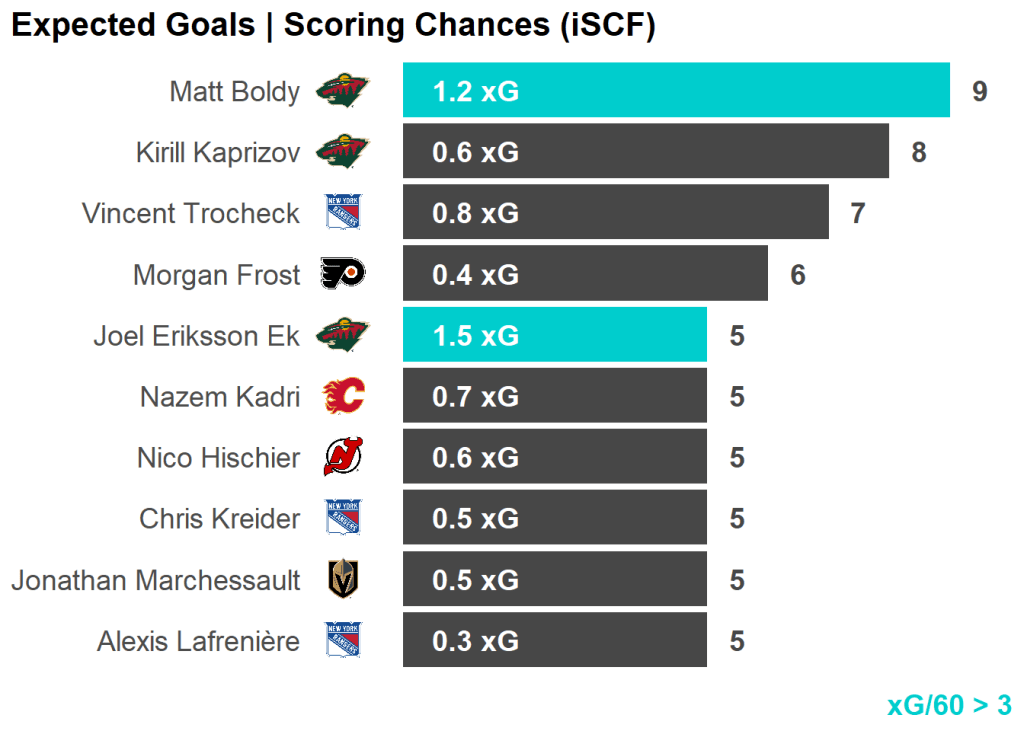Select Nazem Kadri's 0.7 xG bar

(x=554, y=396)
